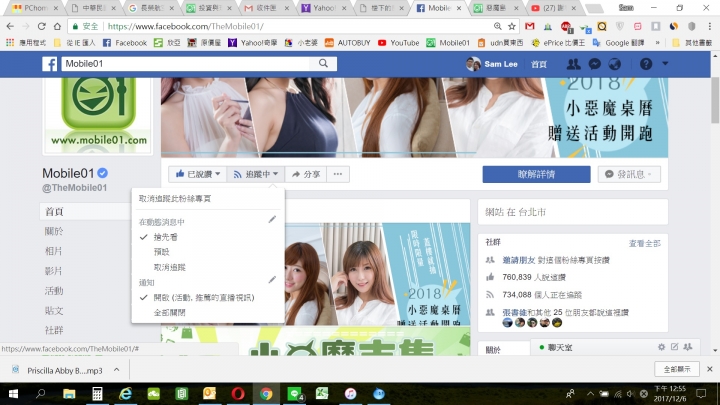Click create group icon in chat bar
Image resolution: width=720 pixels, height=405 pixels.
pos(687,347)
